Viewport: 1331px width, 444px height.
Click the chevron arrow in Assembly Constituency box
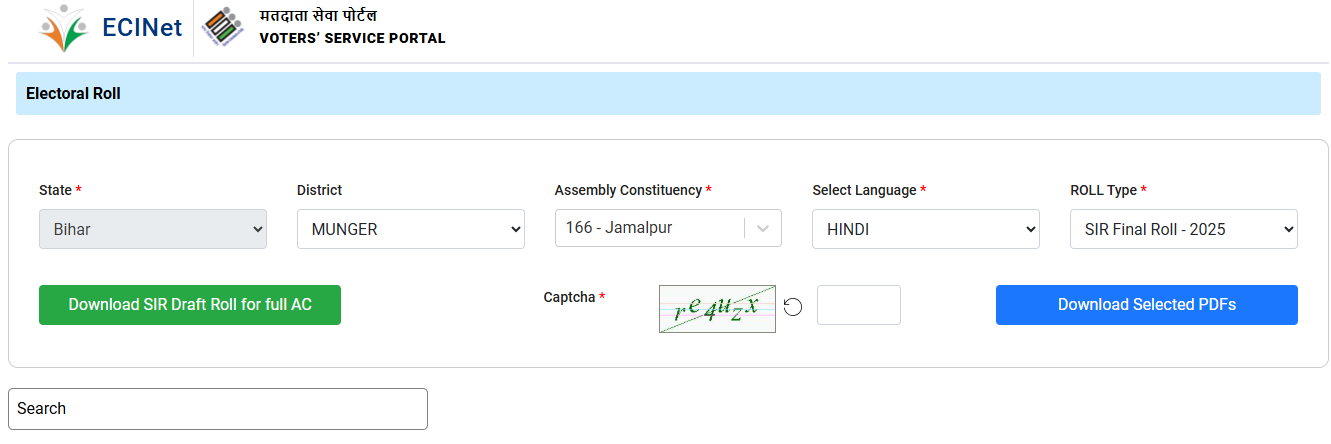tap(763, 228)
